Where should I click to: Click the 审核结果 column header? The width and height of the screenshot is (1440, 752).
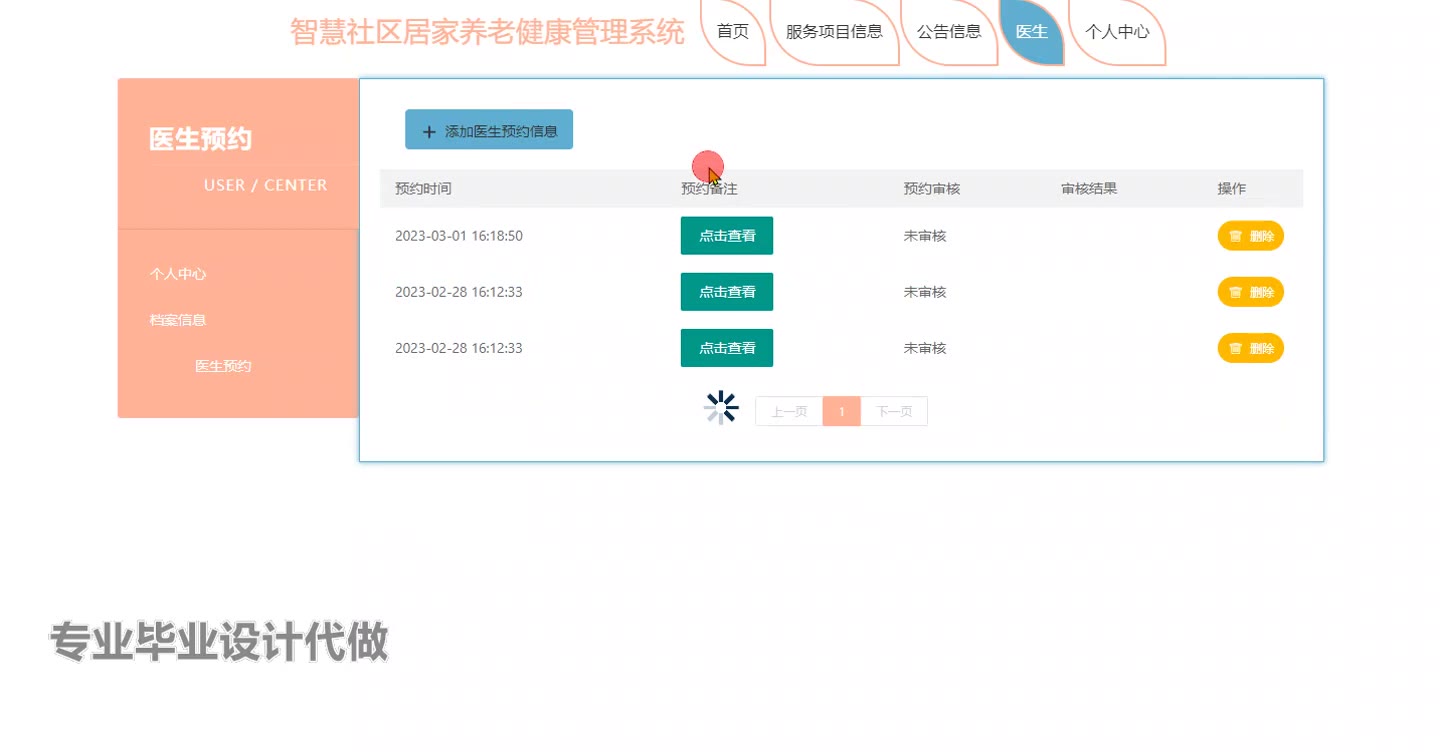point(1089,189)
